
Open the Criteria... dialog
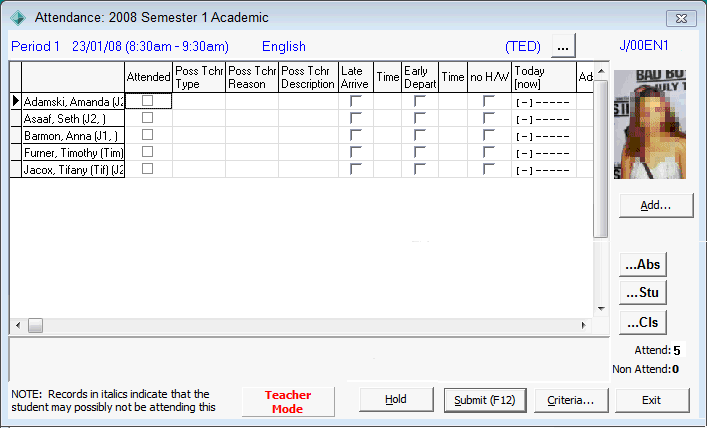(571, 400)
